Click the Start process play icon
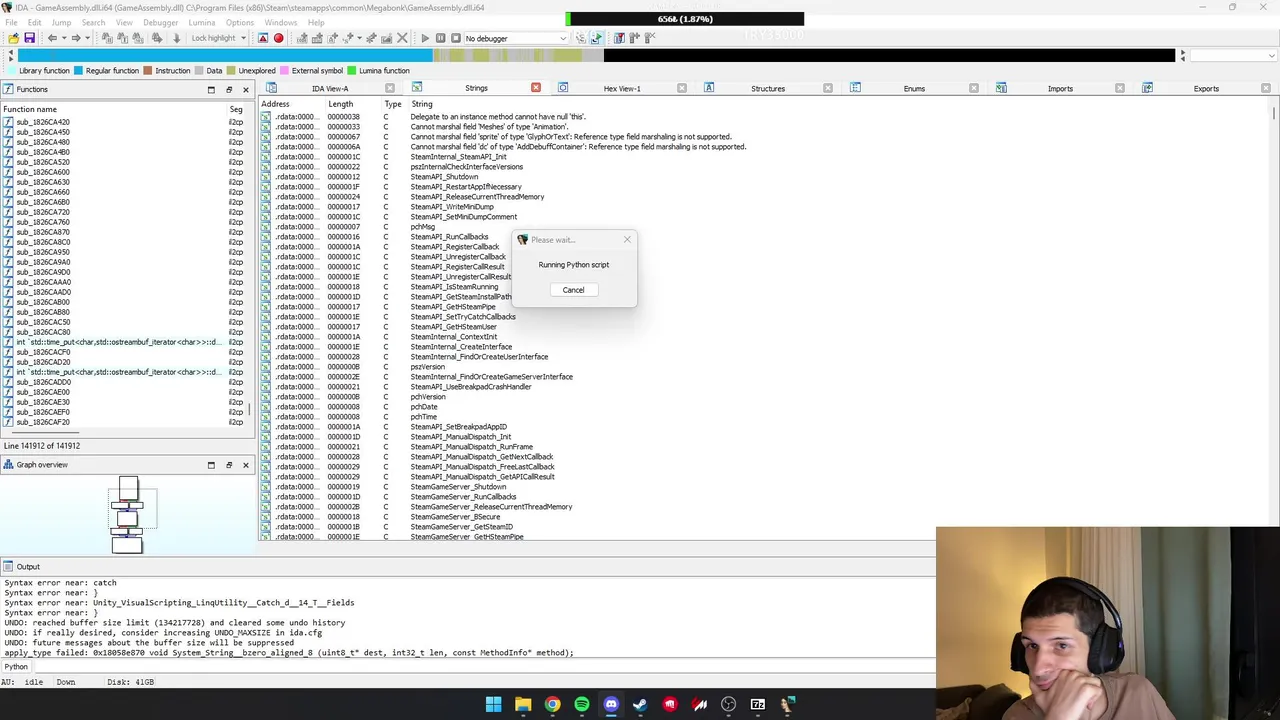 (x=425, y=38)
